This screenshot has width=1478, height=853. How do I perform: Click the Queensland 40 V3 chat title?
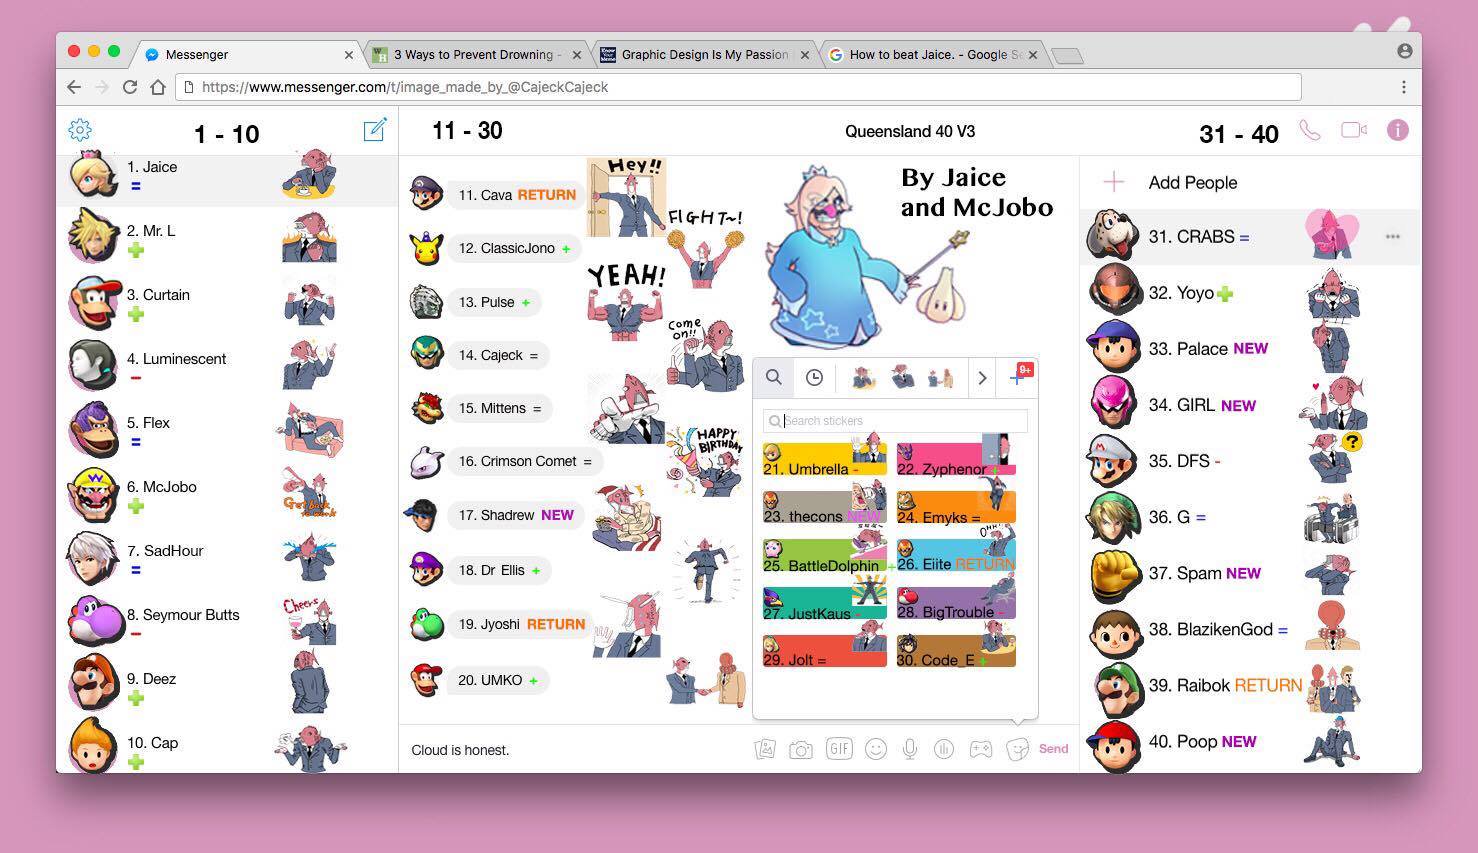coord(910,131)
